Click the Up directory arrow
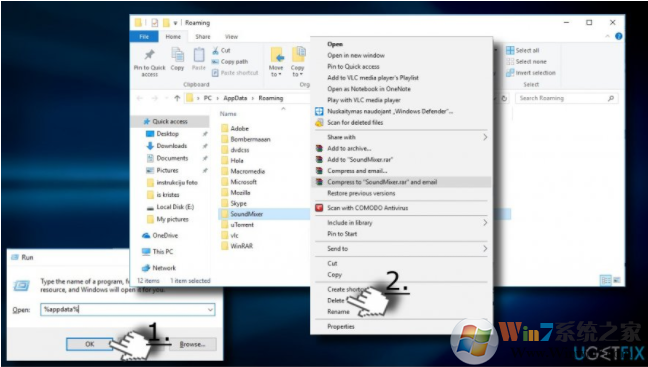Viewport: 648px width, 367px height. coord(177,98)
